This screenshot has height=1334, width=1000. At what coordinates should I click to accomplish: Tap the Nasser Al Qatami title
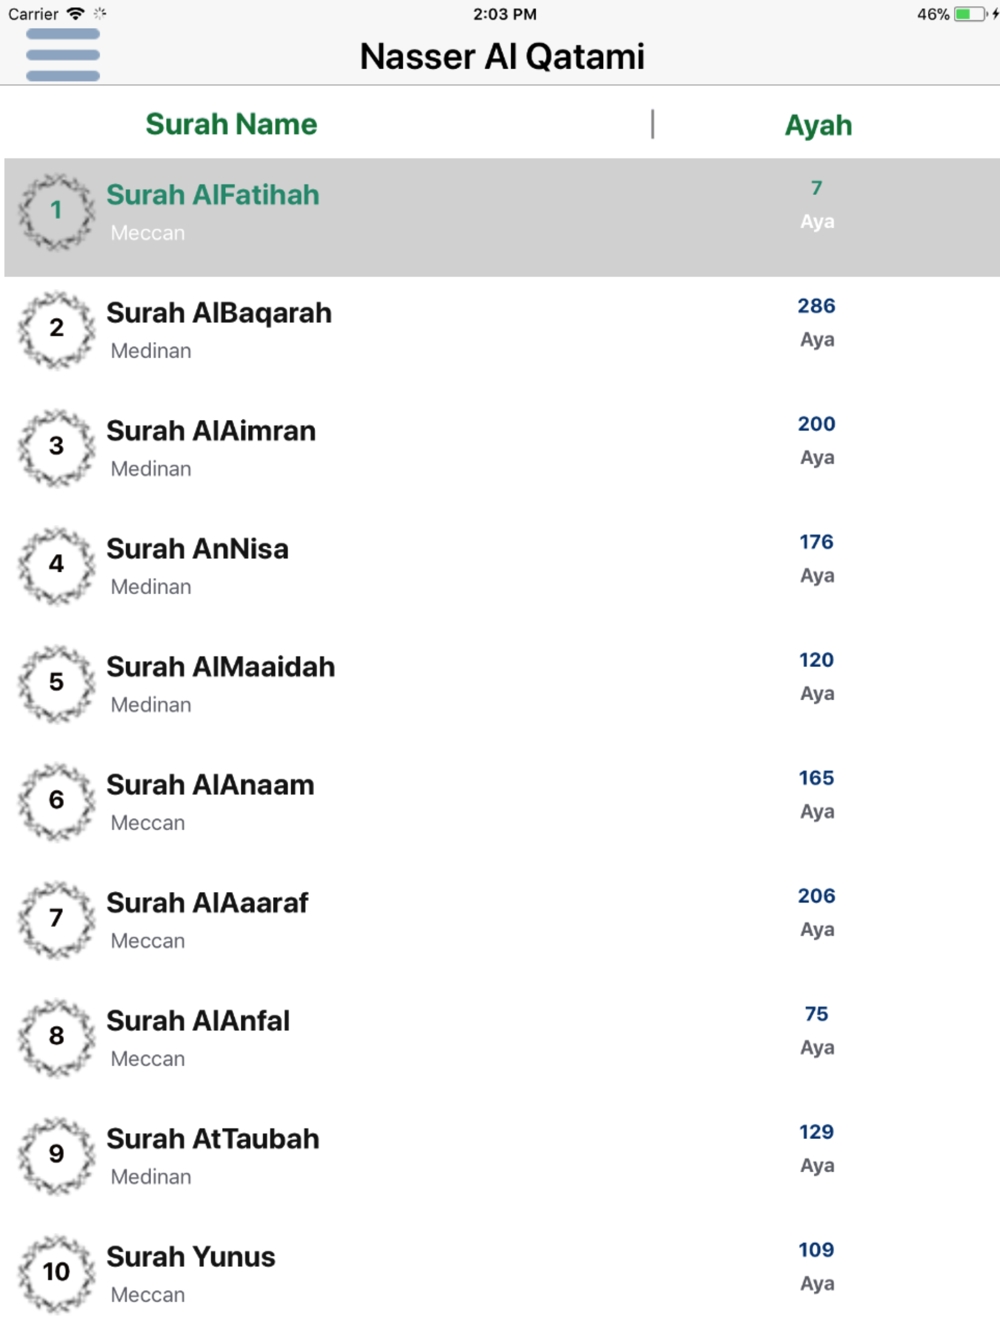(502, 57)
